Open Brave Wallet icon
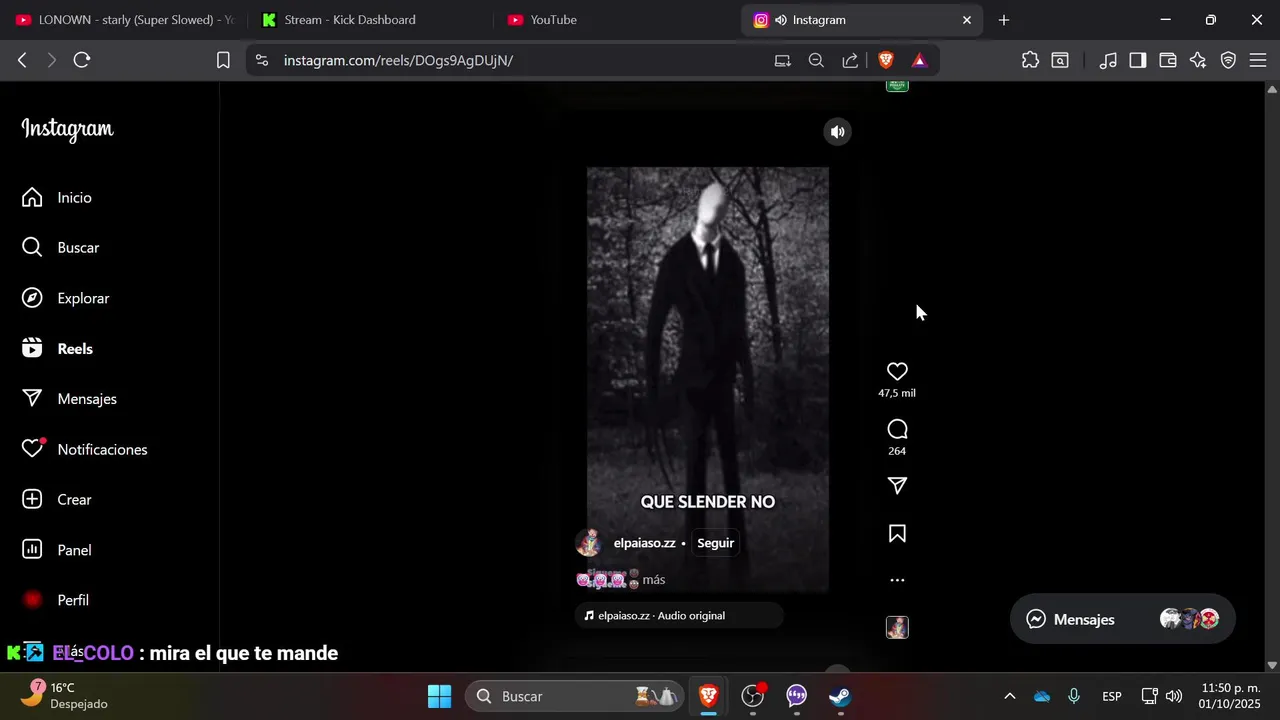Image resolution: width=1280 pixels, height=720 pixels. (1168, 60)
